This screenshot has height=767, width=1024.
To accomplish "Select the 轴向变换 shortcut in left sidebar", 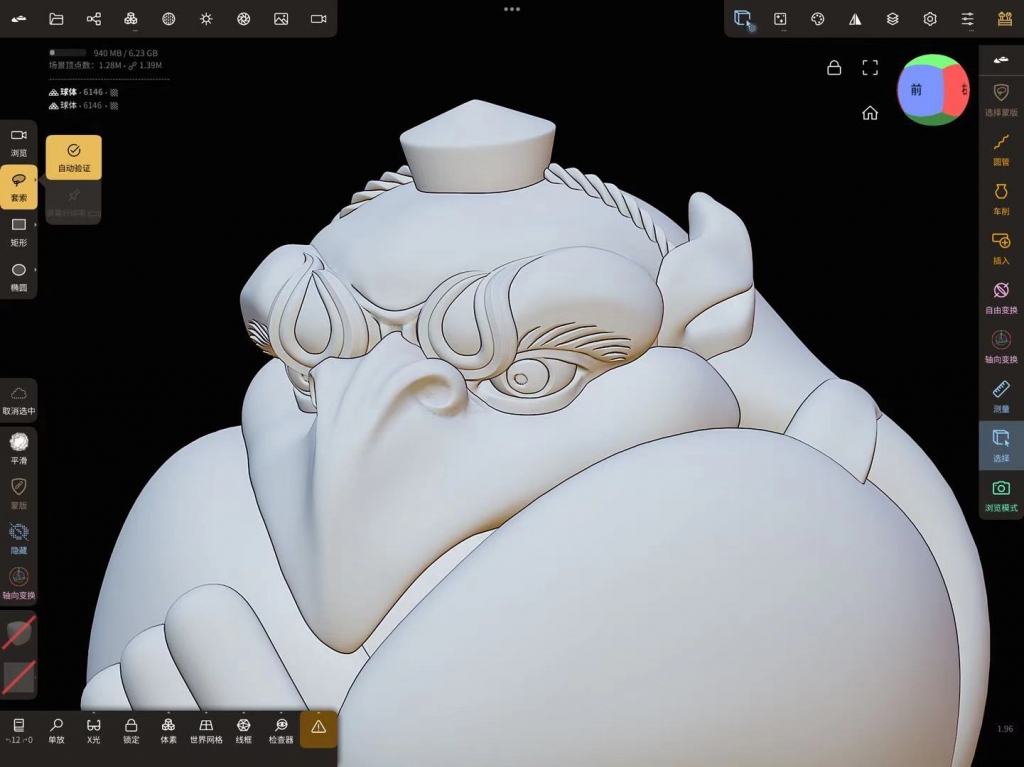I will (x=19, y=583).
